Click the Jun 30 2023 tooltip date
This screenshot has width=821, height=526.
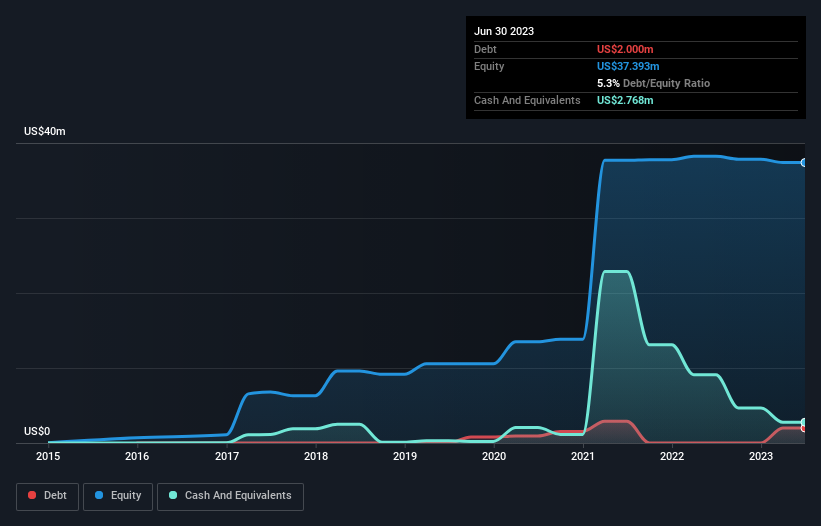point(504,31)
